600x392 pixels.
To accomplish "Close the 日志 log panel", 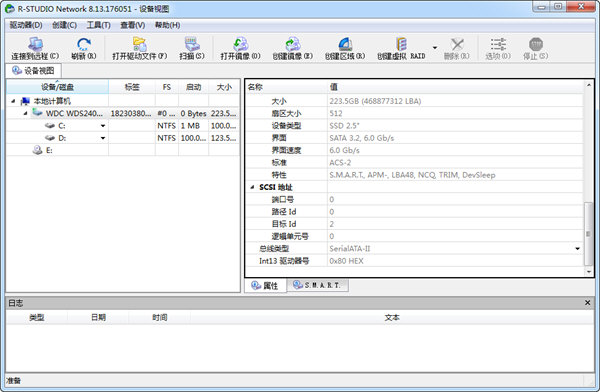I will pyautogui.click(x=587, y=303).
